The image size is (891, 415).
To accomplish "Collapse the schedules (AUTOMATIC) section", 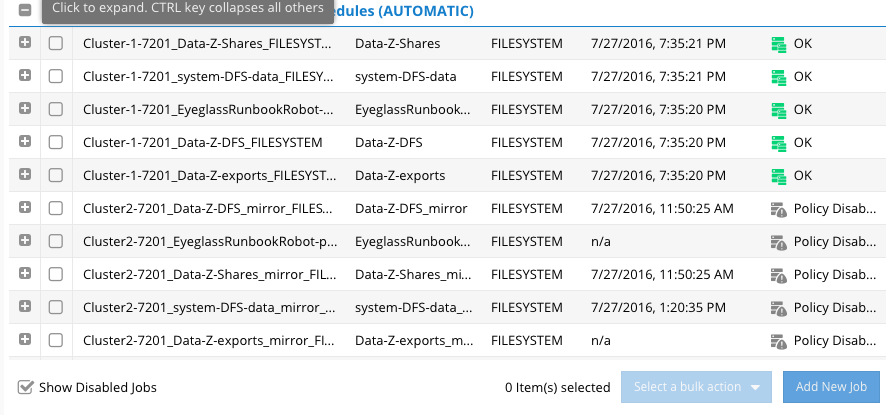I will [x=25, y=10].
